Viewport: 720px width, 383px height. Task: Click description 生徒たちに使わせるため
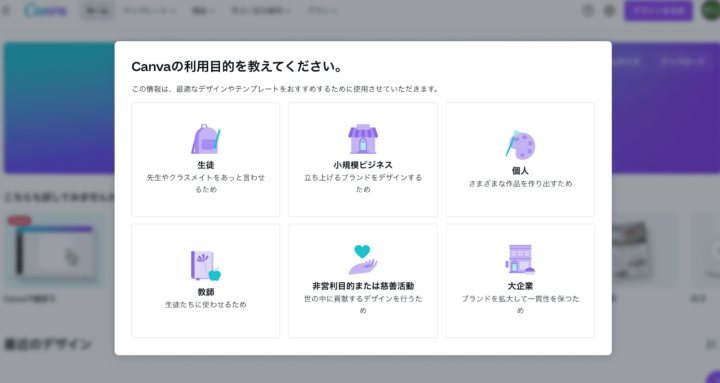206,304
